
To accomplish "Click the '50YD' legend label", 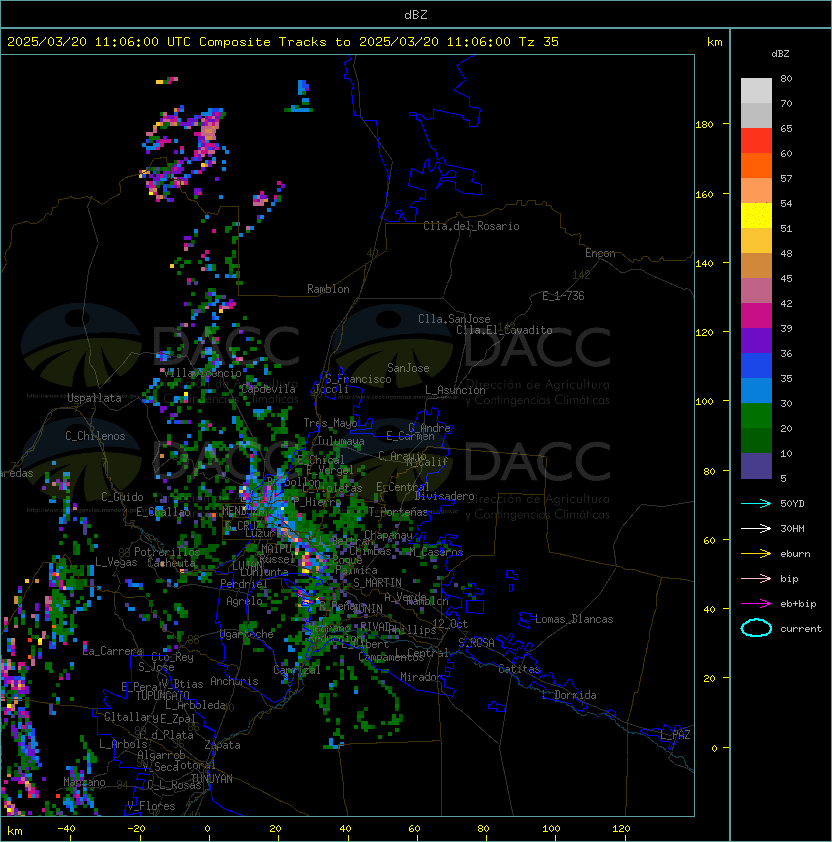I will [792, 503].
